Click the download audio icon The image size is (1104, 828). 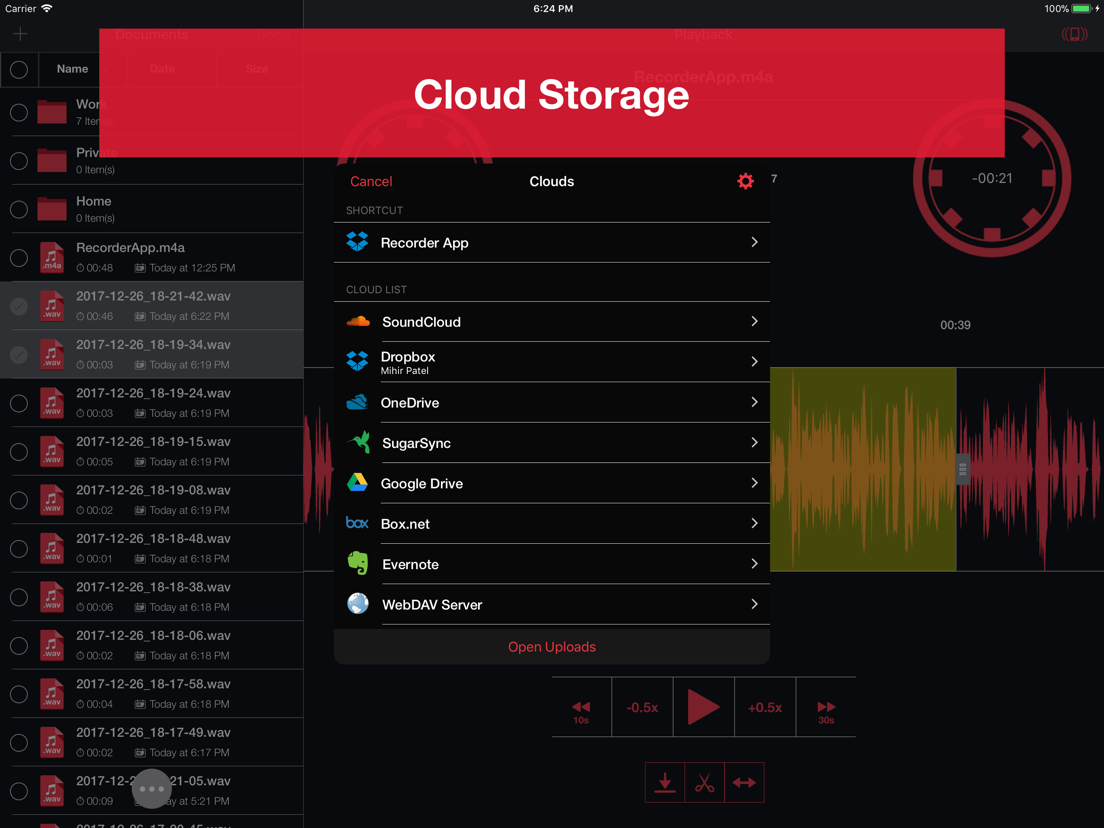(664, 782)
